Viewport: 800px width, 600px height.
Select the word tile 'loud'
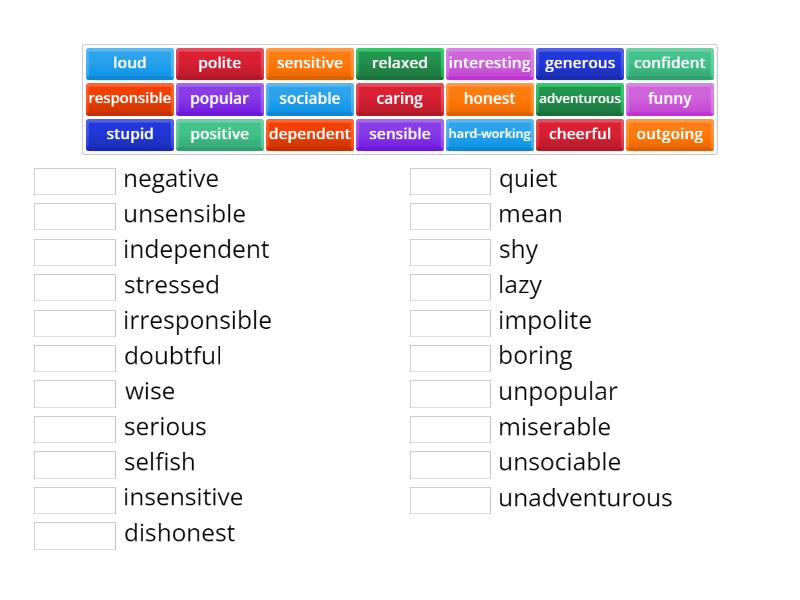(129, 63)
